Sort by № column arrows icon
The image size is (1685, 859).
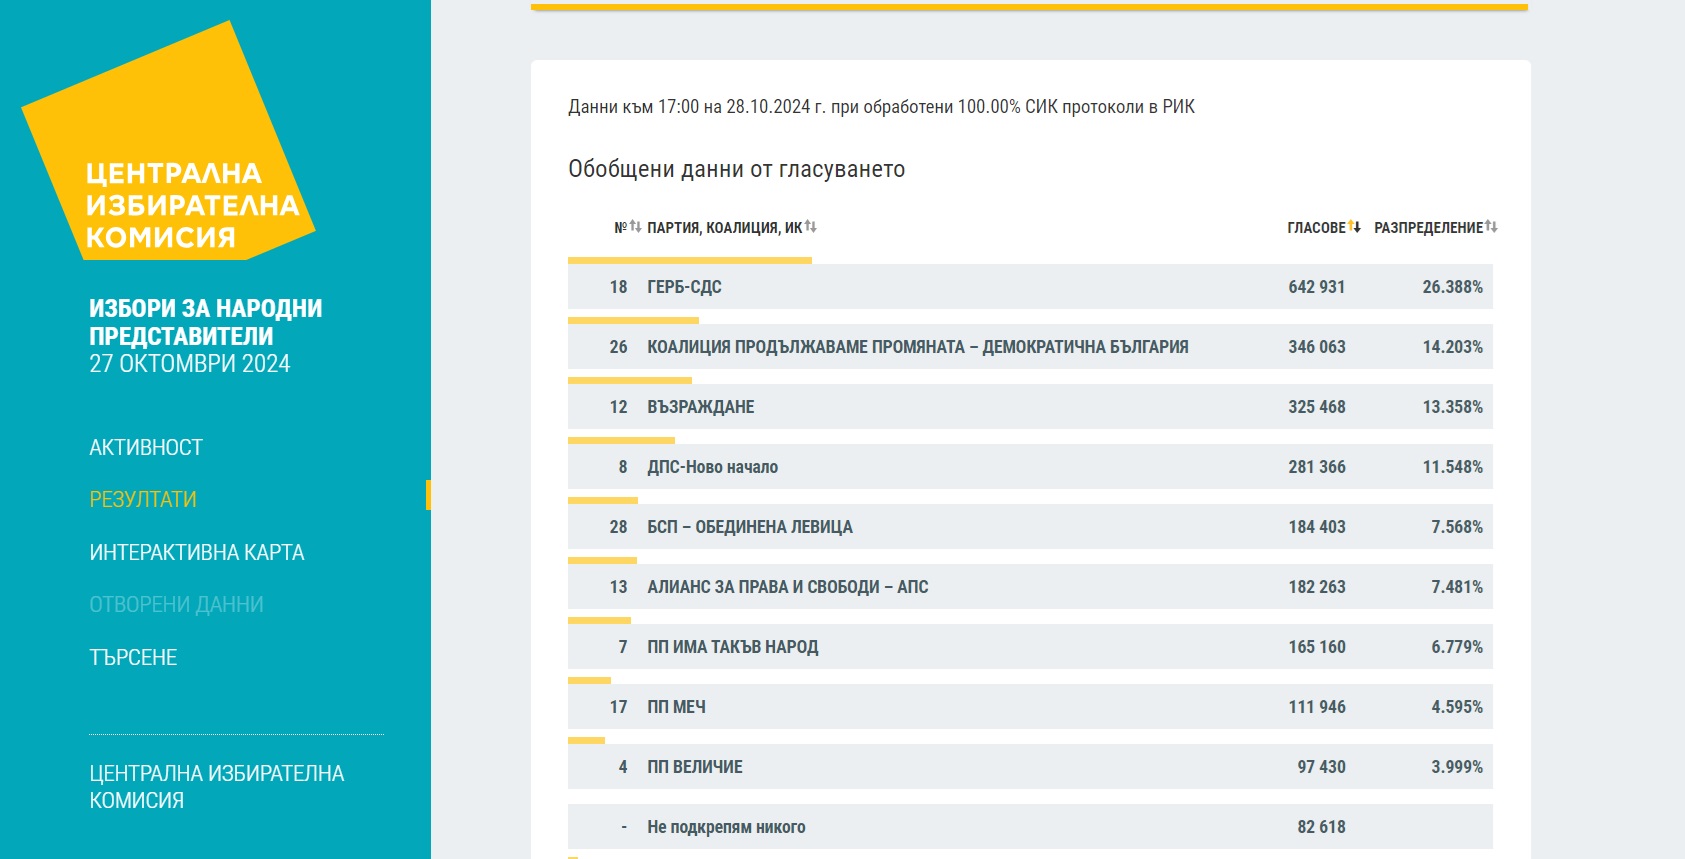pyautogui.click(x=635, y=227)
